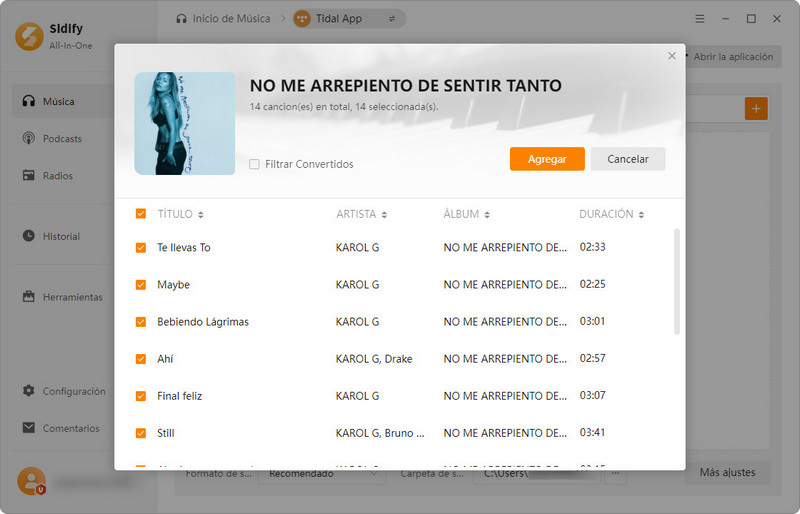800x514 pixels.
Task: Switch source via Tidal App swap arrows
Action: [392, 19]
